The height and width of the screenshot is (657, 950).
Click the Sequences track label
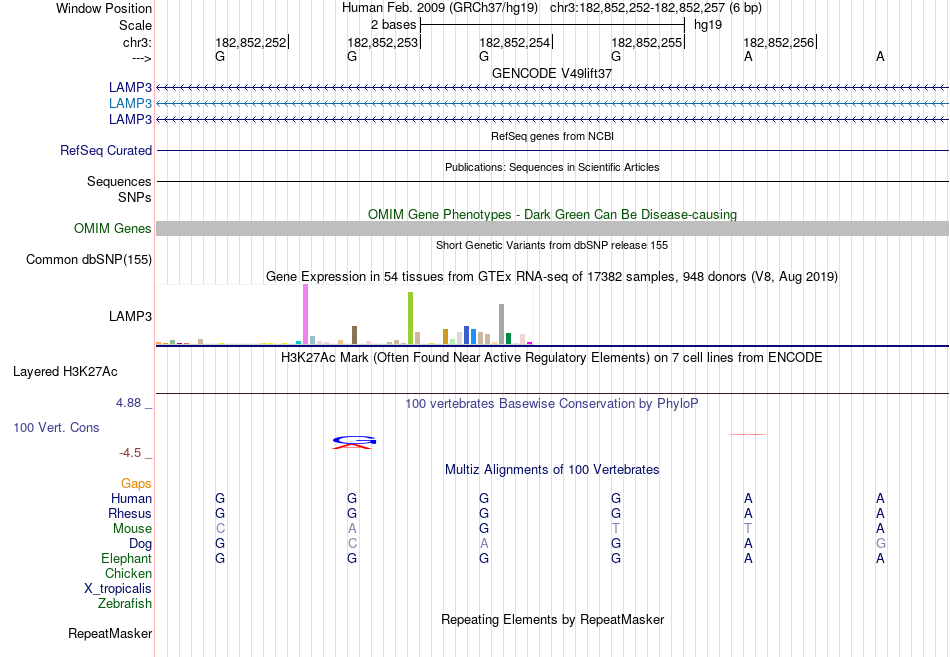pos(119,181)
